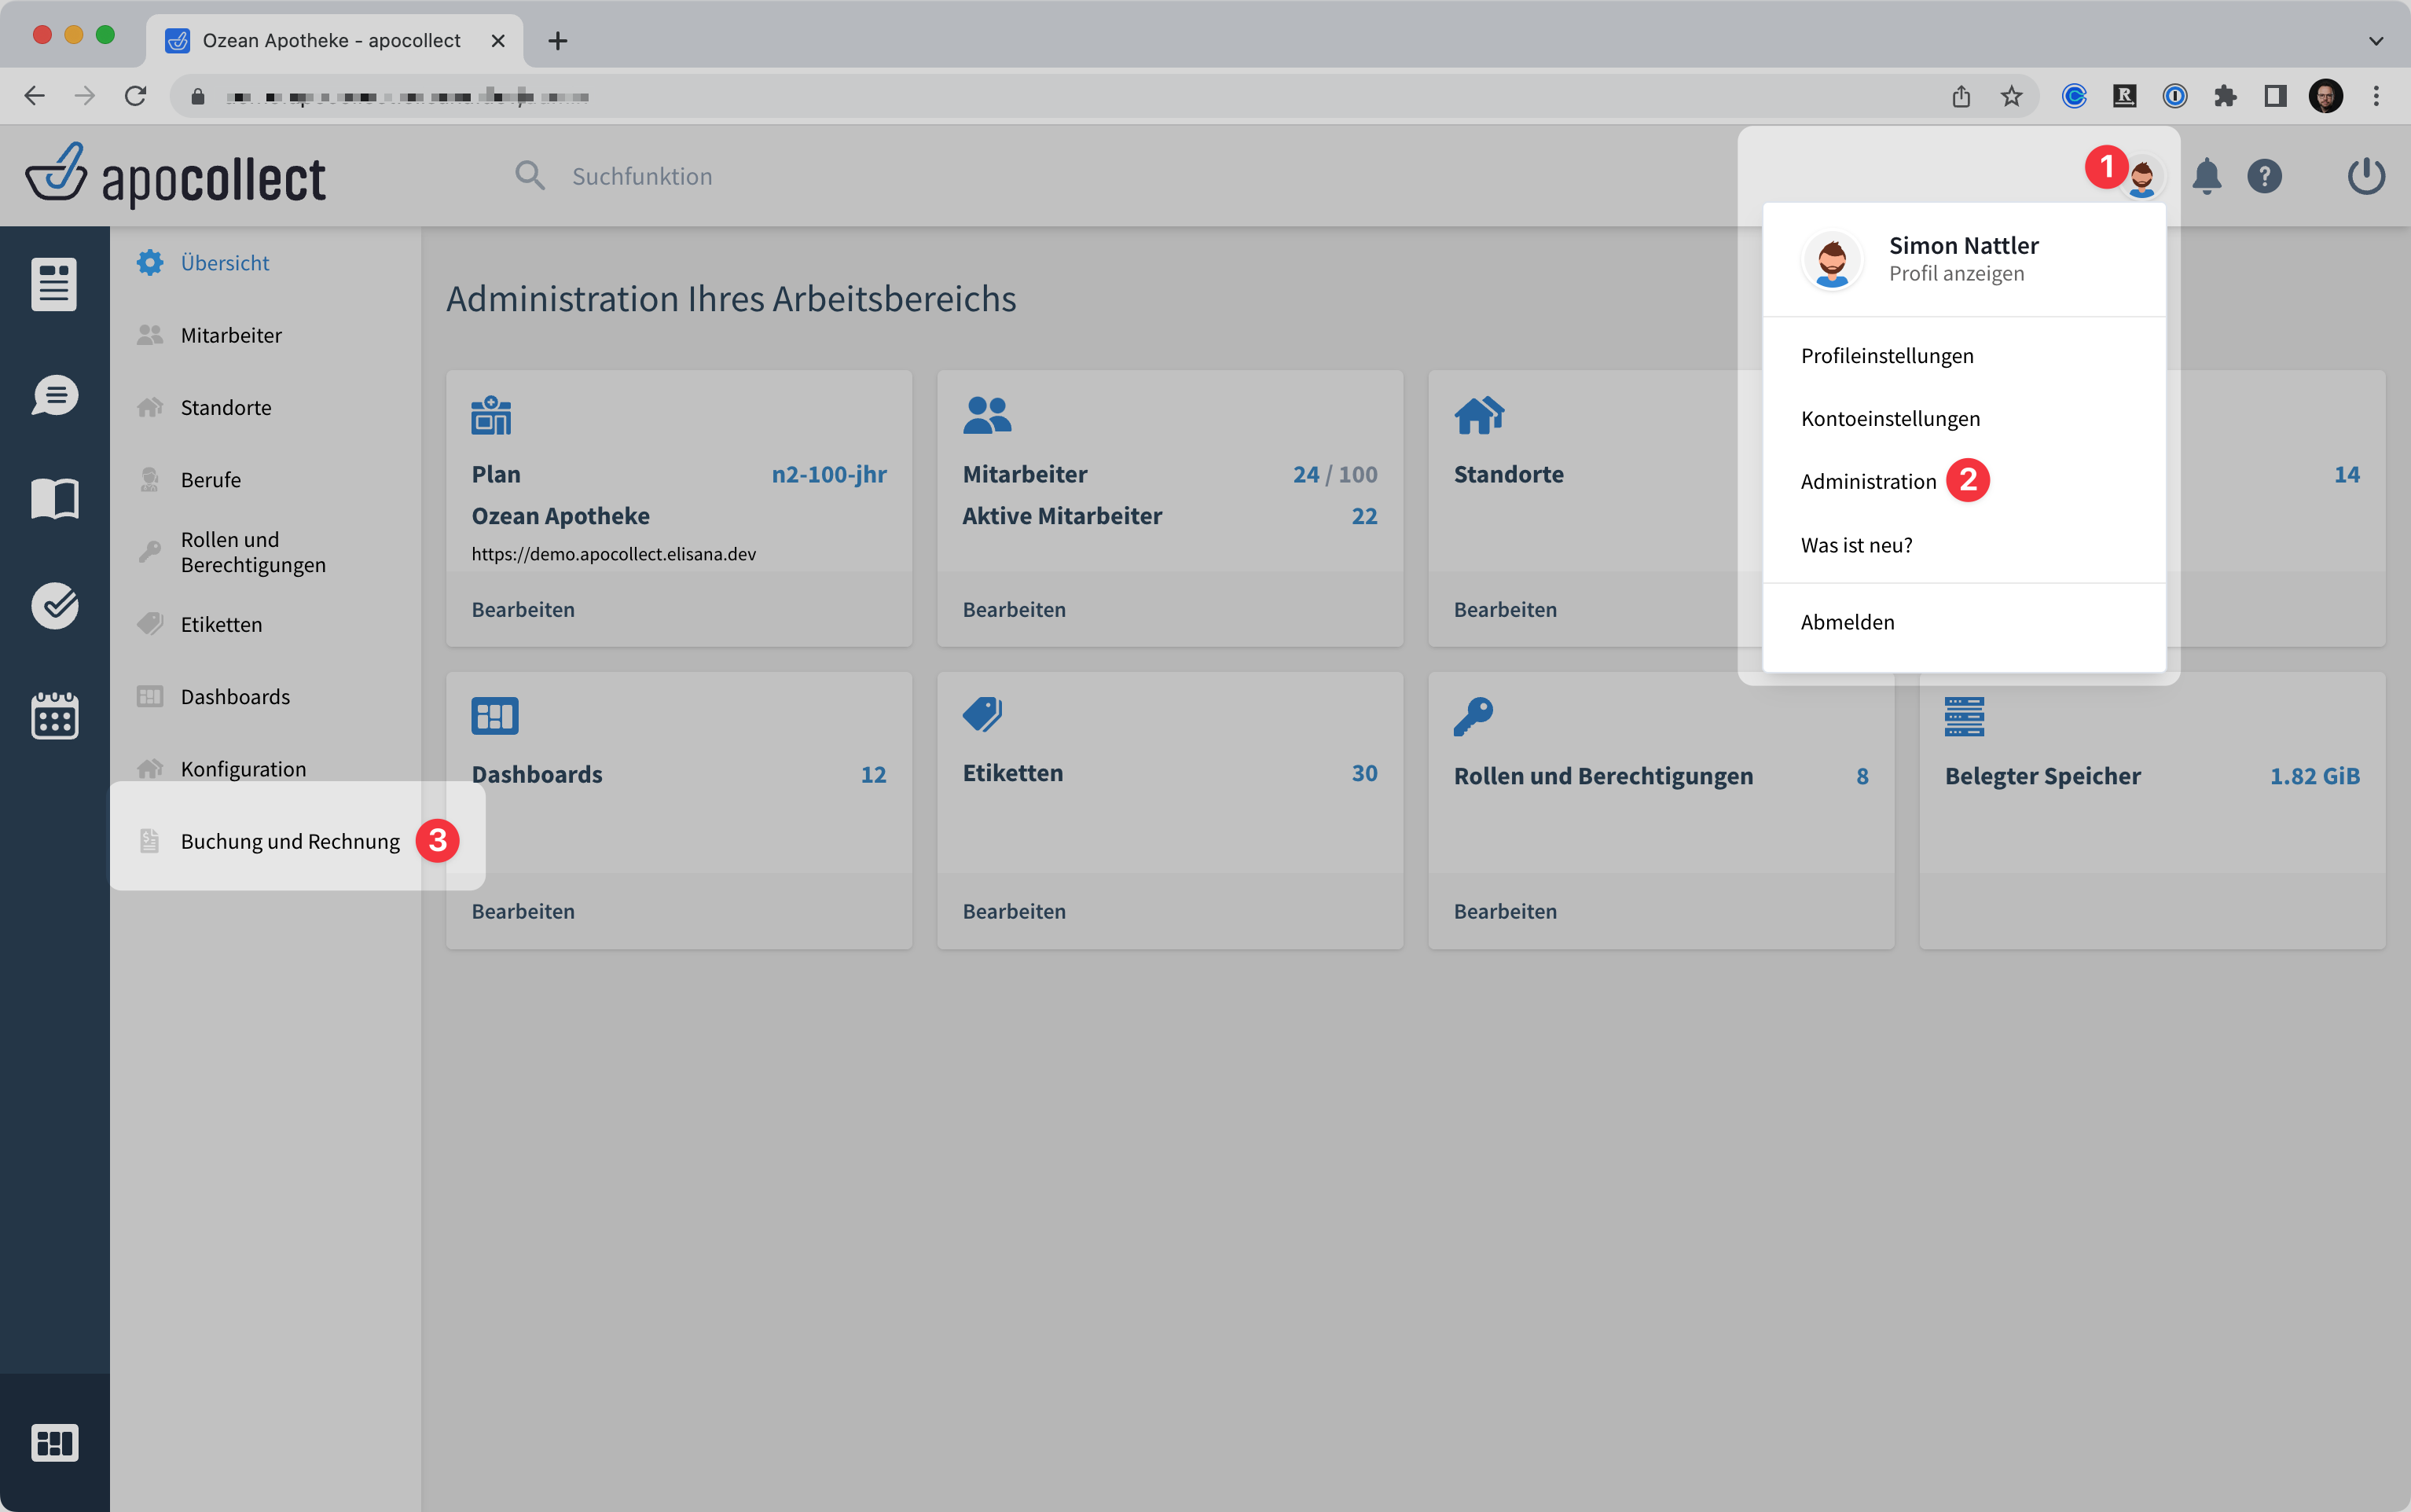Click the search magnifier icon
The image size is (2411, 1512).
529,176
